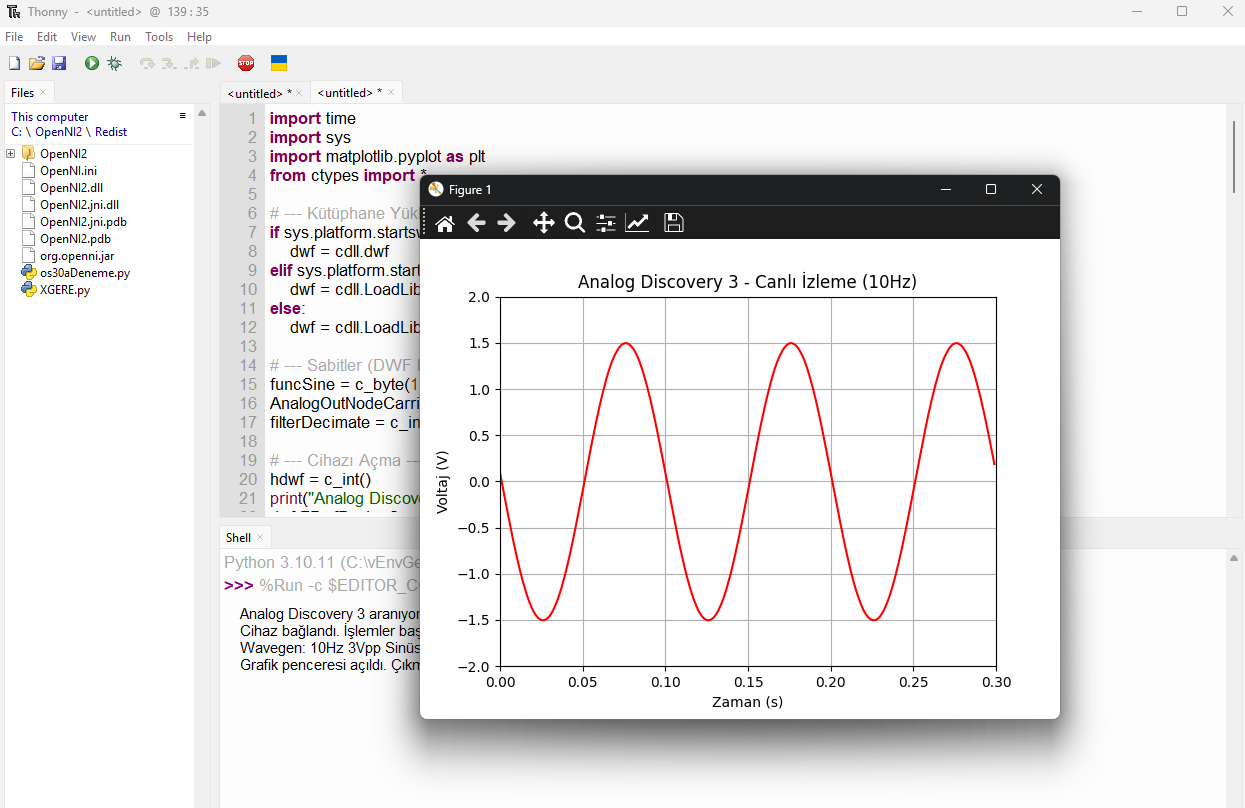
Task: Click the Debug current script bug icon
Action: 115,63
